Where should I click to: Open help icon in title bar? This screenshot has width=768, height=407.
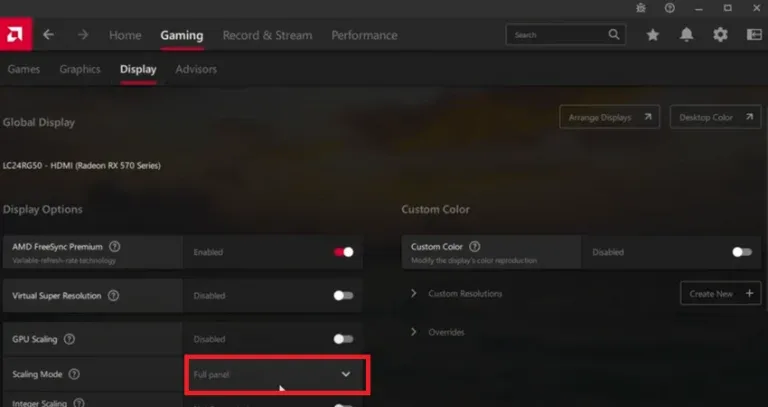pos(670,8)
